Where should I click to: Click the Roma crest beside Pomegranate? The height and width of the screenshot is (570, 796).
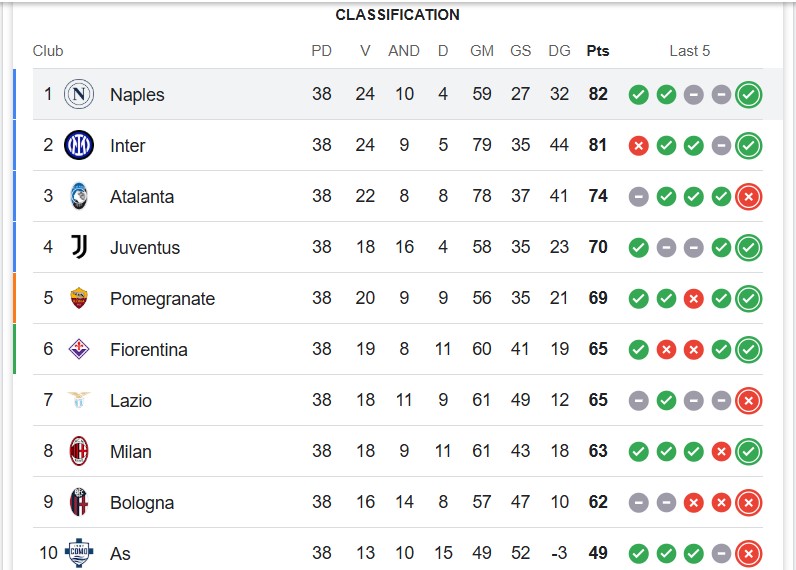pos(79,298)
